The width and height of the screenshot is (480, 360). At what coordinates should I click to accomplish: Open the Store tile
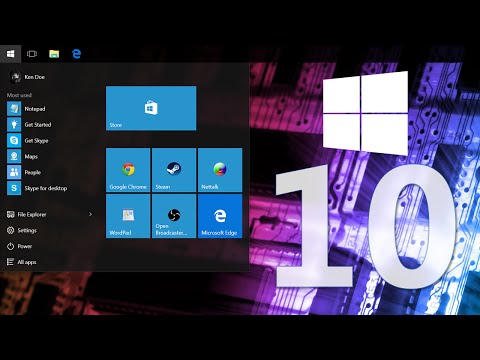point(151,108)
